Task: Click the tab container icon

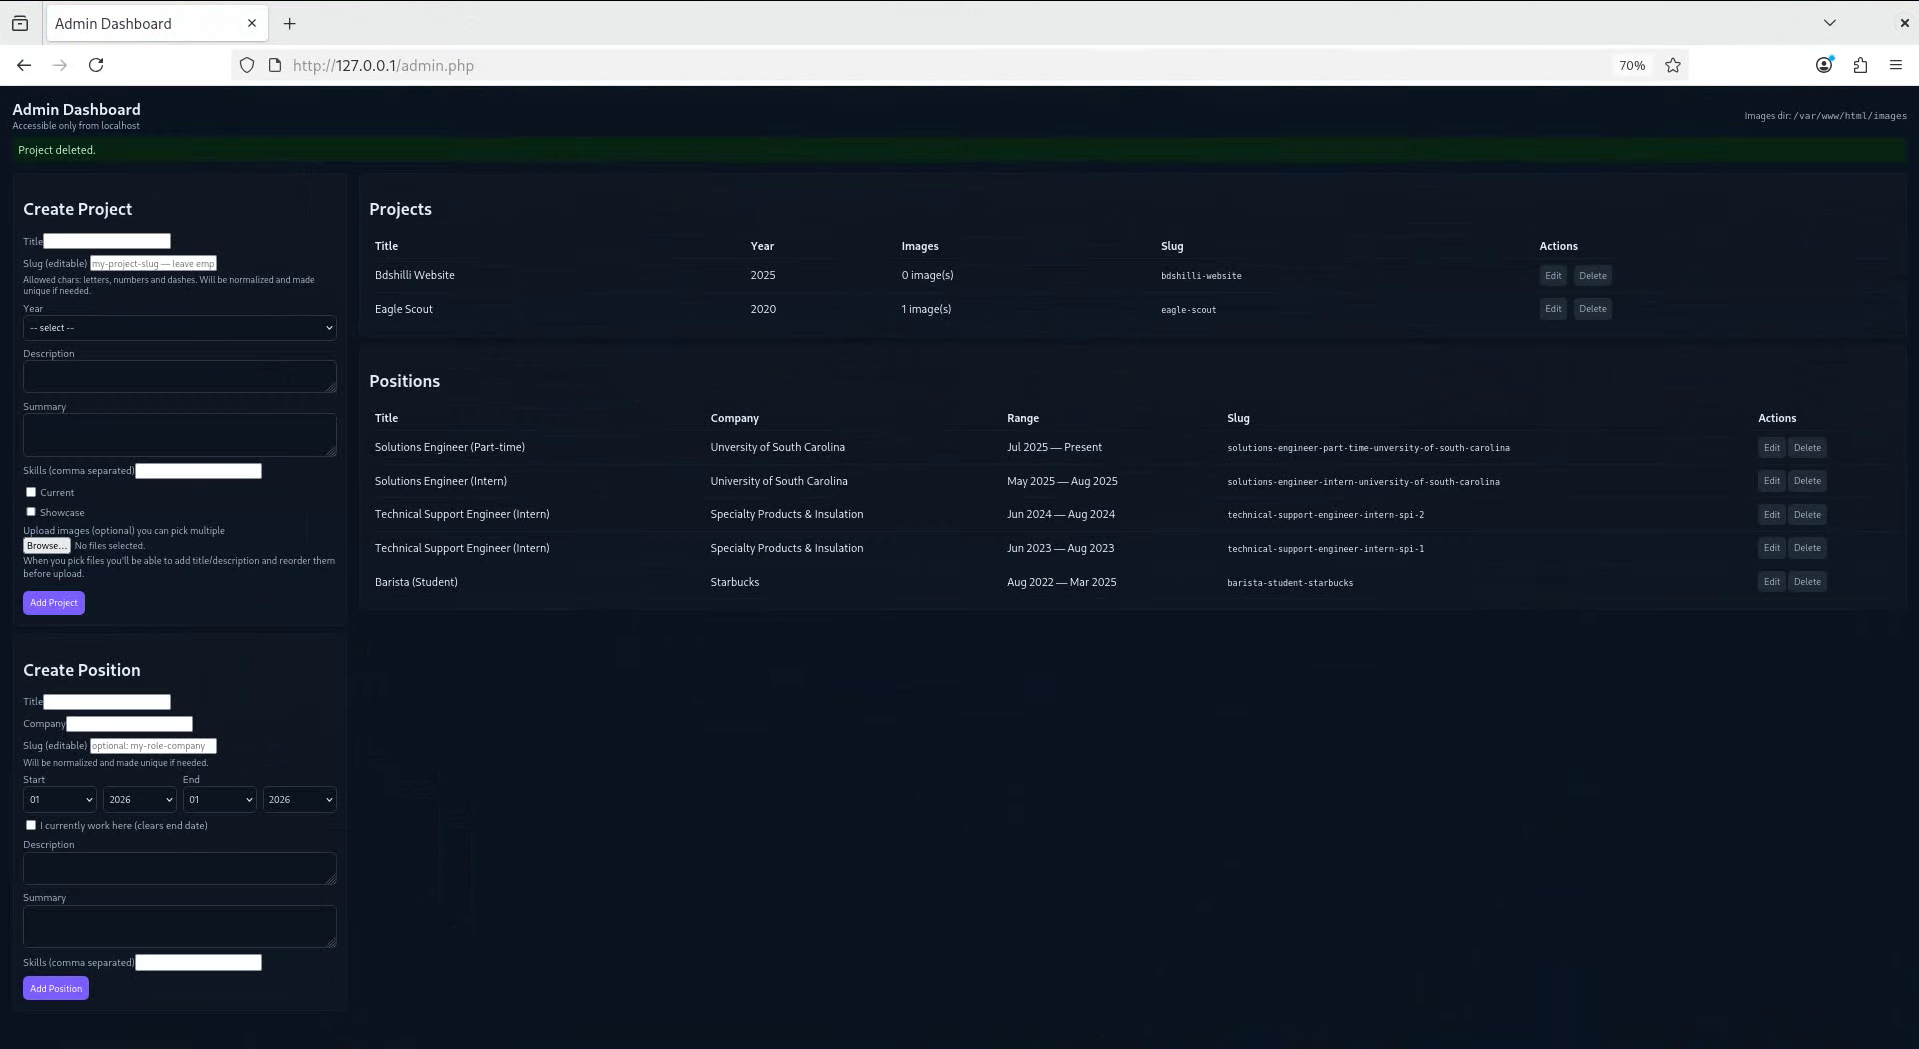Action: pyautogui.click(x=20, y=23)
